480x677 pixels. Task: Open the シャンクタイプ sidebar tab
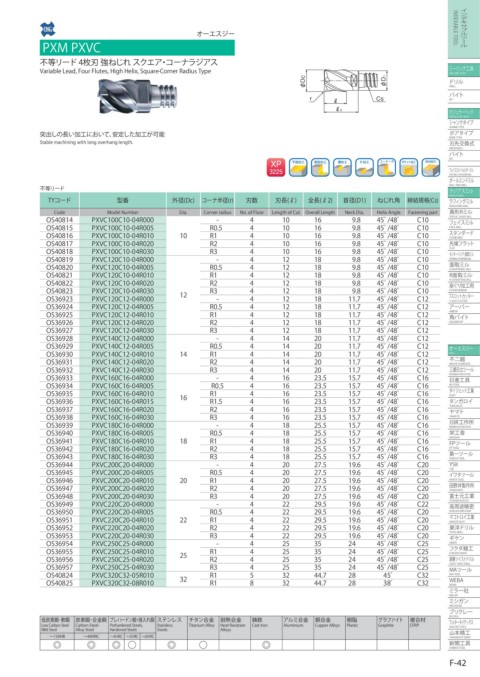[x=464, y=124]
